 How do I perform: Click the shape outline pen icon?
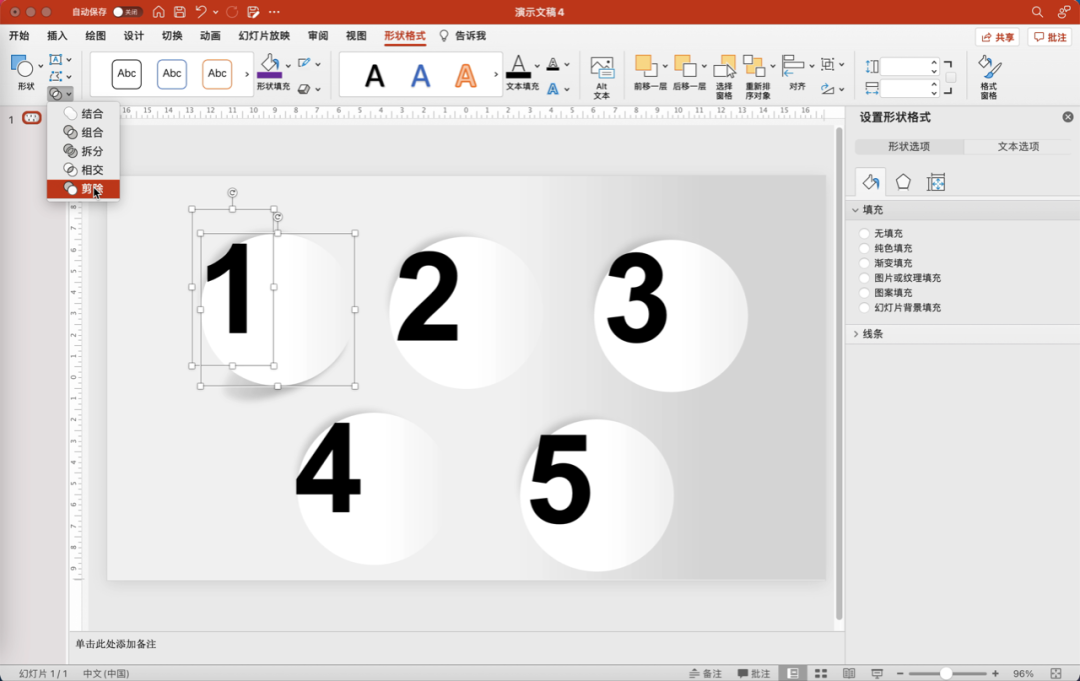point(304,63)
